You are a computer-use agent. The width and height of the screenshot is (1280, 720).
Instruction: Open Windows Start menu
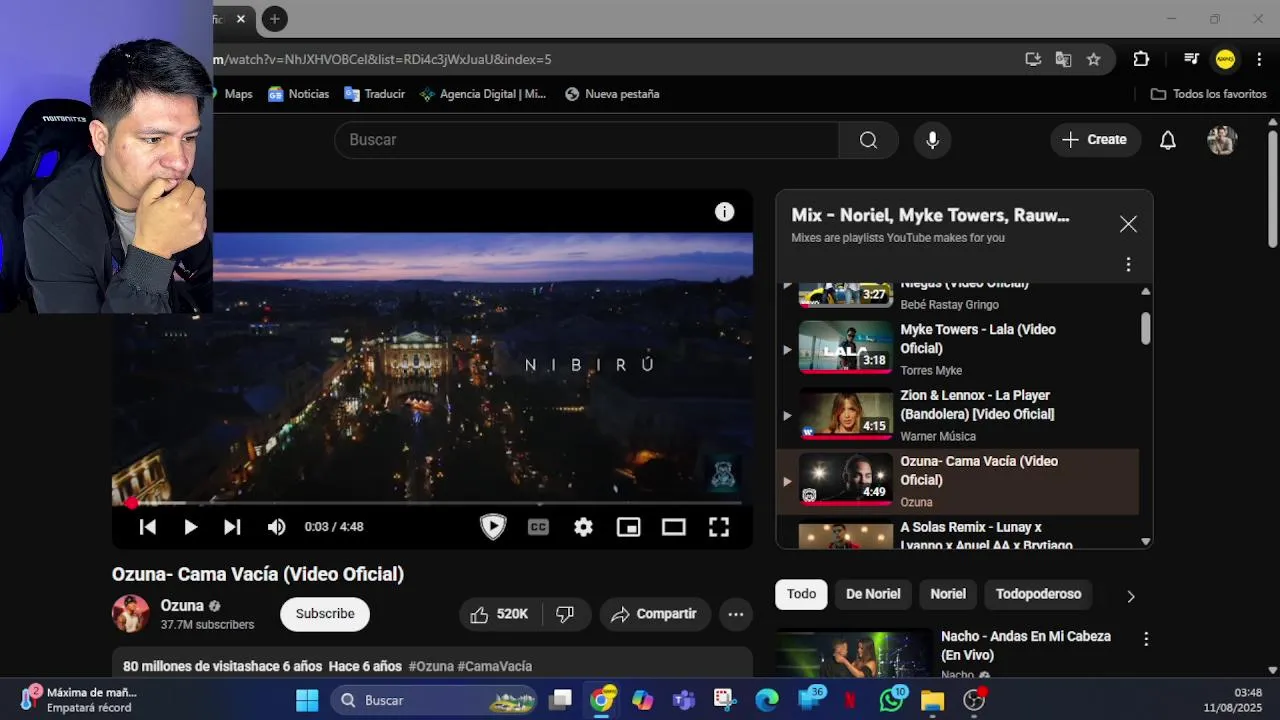click(307, 700)
